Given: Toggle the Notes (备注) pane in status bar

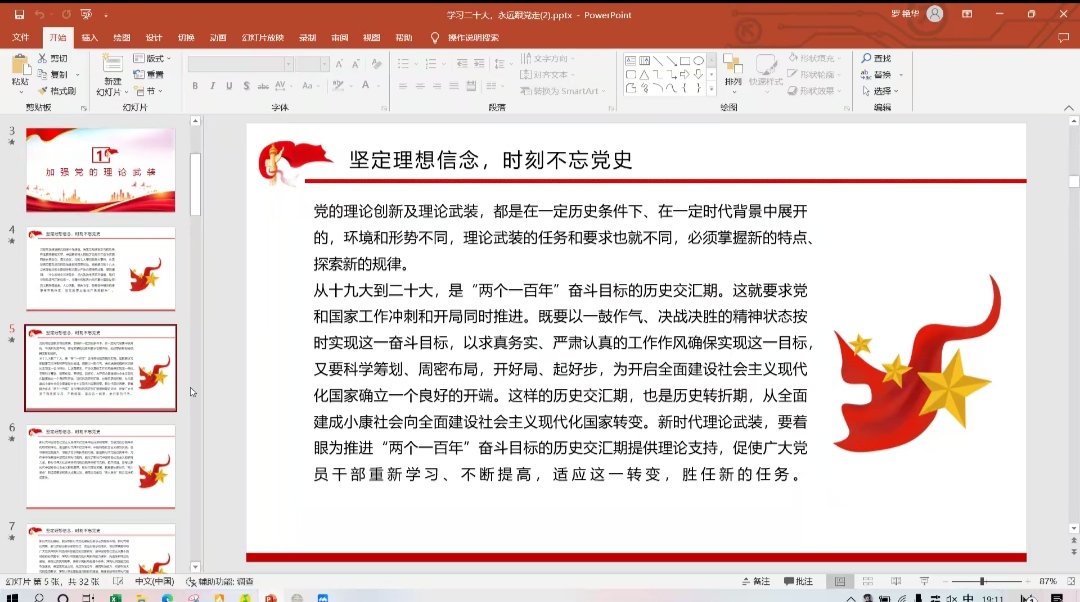Looking at the screenshot, I should pyautogui.click(x=755, y=581).
